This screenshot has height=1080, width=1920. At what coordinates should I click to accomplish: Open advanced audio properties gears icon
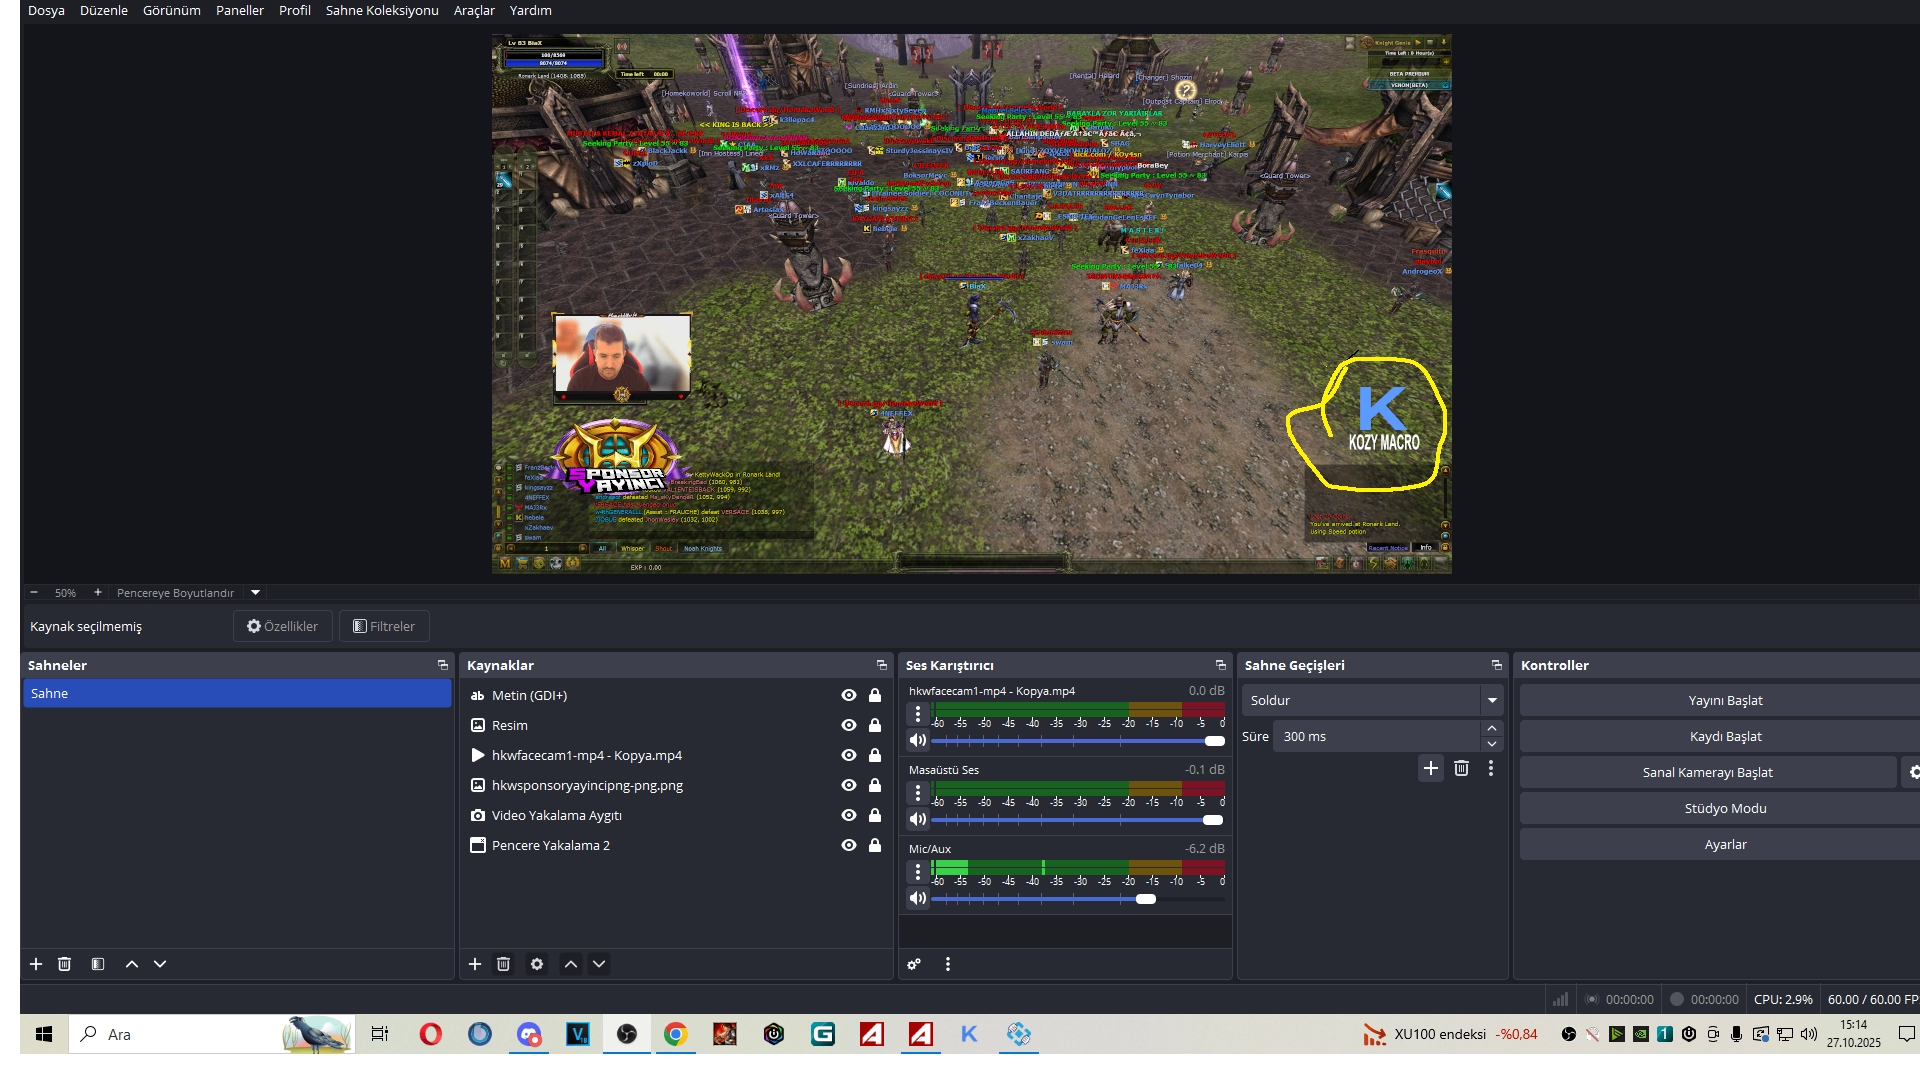914,964
